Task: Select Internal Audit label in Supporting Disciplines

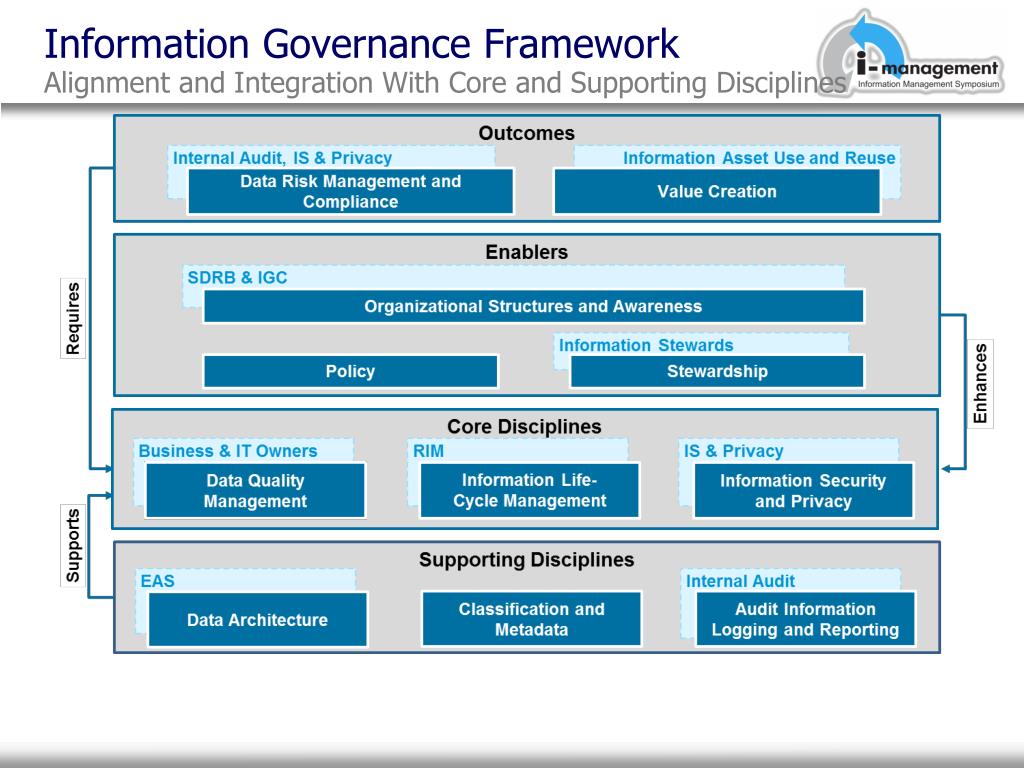Action: (740, 581)
